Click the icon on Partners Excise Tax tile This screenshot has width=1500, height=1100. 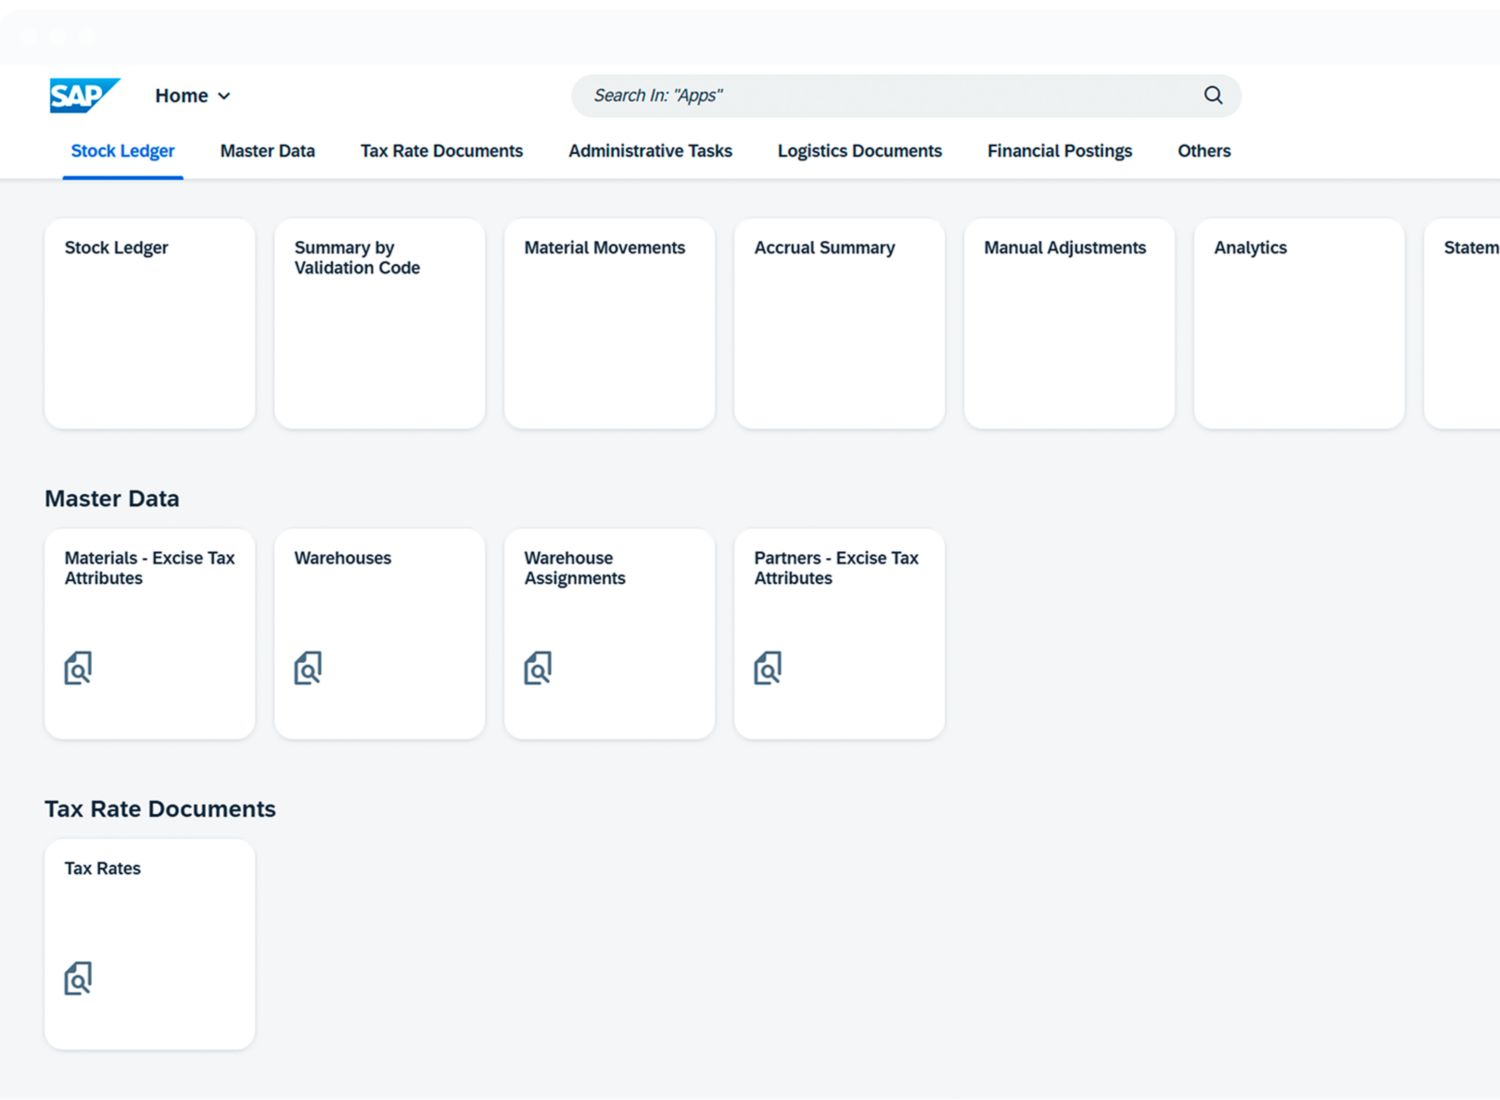[768, 668]
